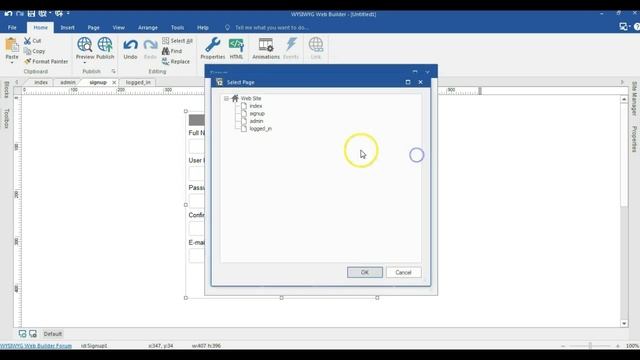Screen dimensions: 640x360
Task: Click the Tell me search field
Action: [x=271, y=27]
